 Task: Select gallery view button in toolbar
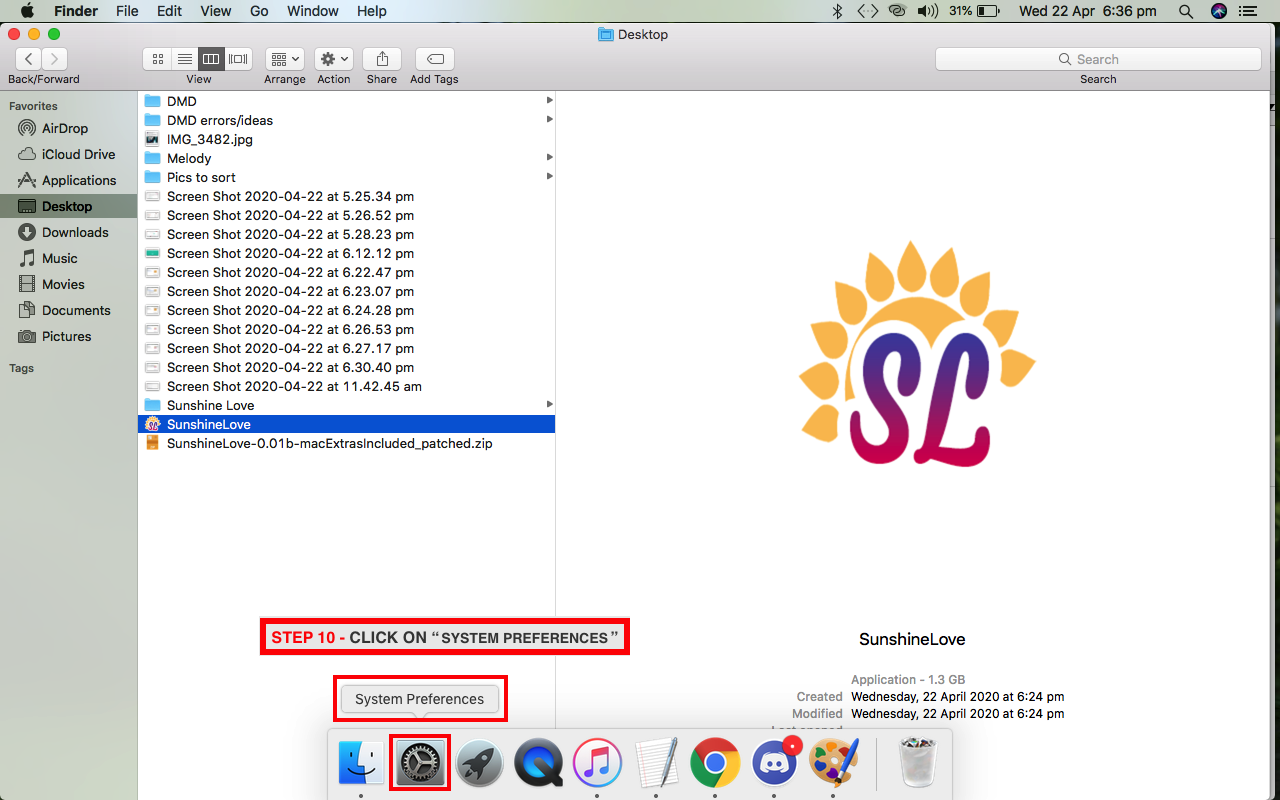point(238,59)
